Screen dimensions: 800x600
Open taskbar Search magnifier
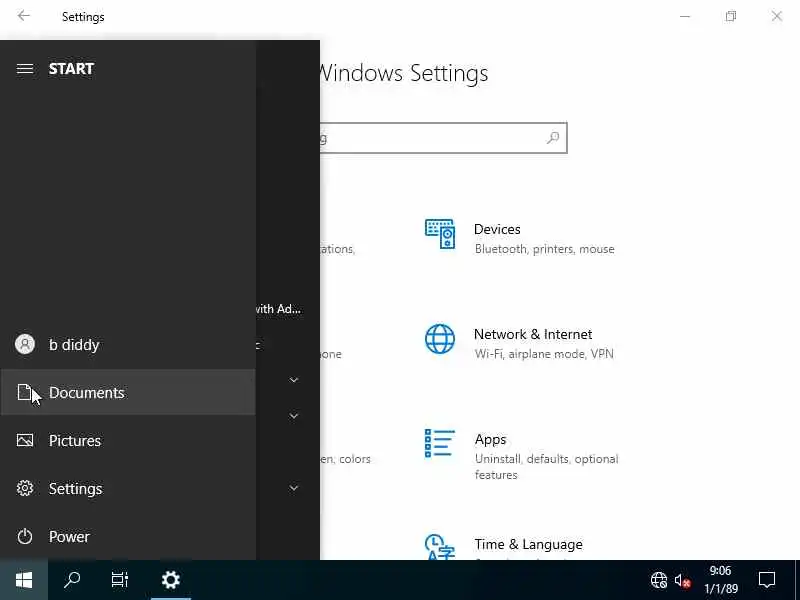click(72, 580)
